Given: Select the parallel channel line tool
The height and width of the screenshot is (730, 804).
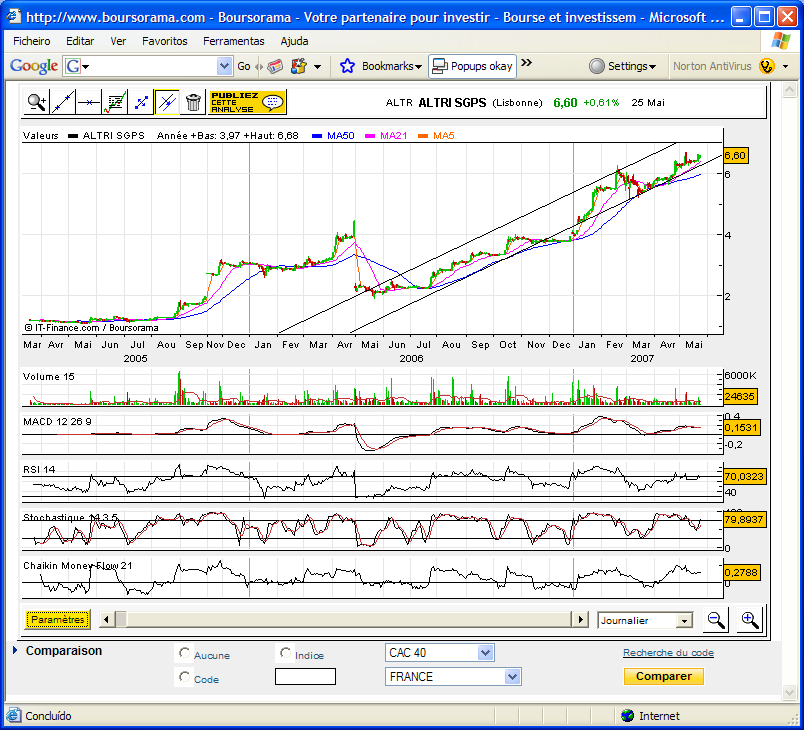Looking at the screenshot, I should (167, 102).
